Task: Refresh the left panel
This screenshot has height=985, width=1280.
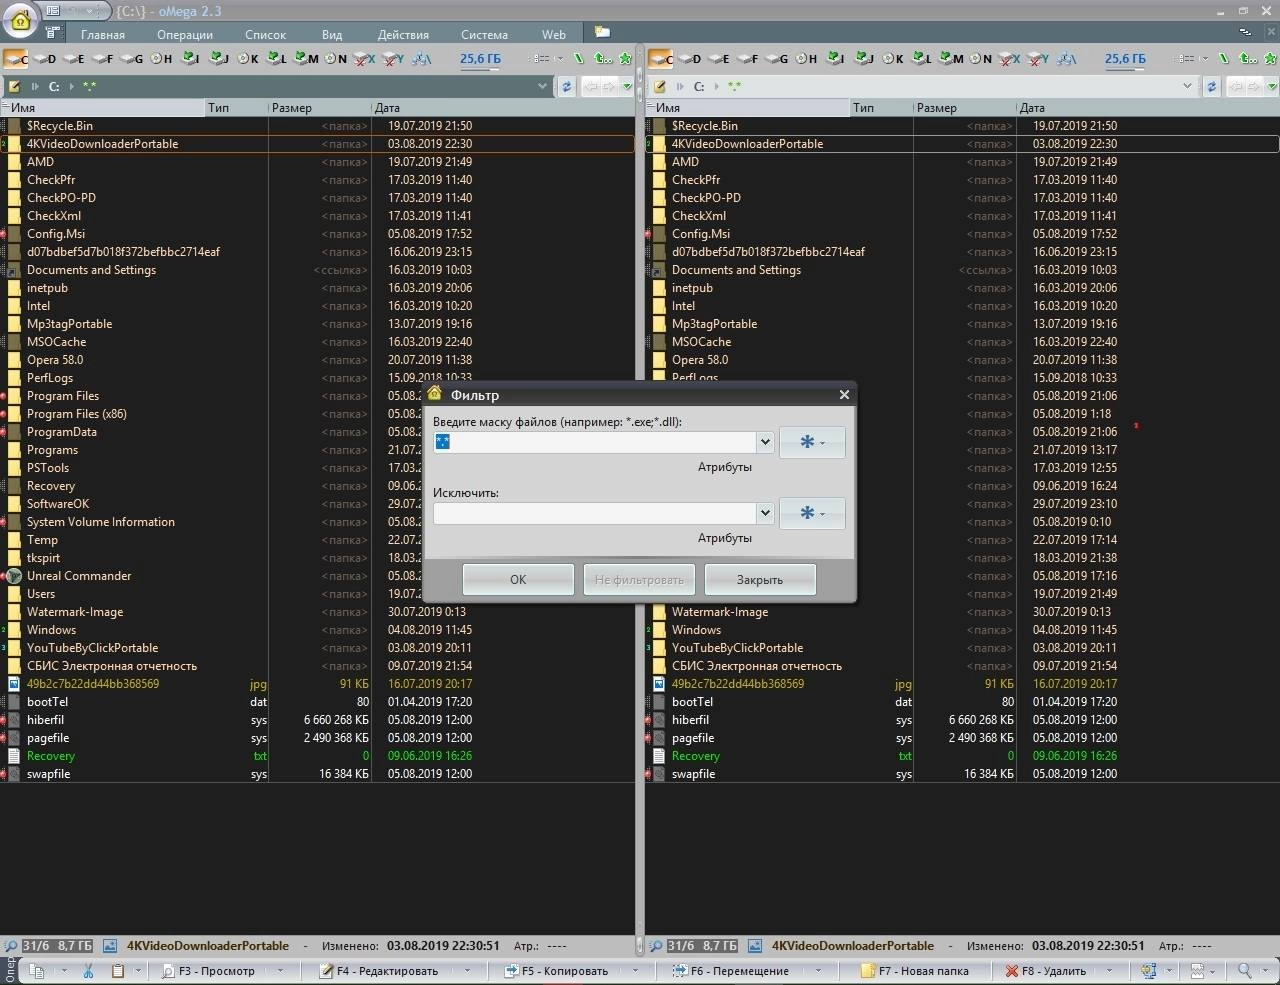Action: tap(566, 86)
